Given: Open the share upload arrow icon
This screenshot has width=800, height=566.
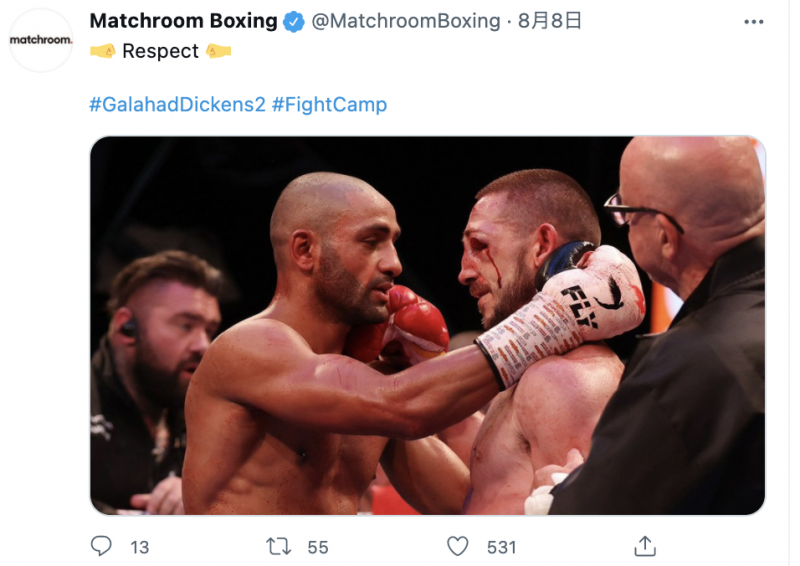Looking at the screenshot, I should tap(645, 546).
